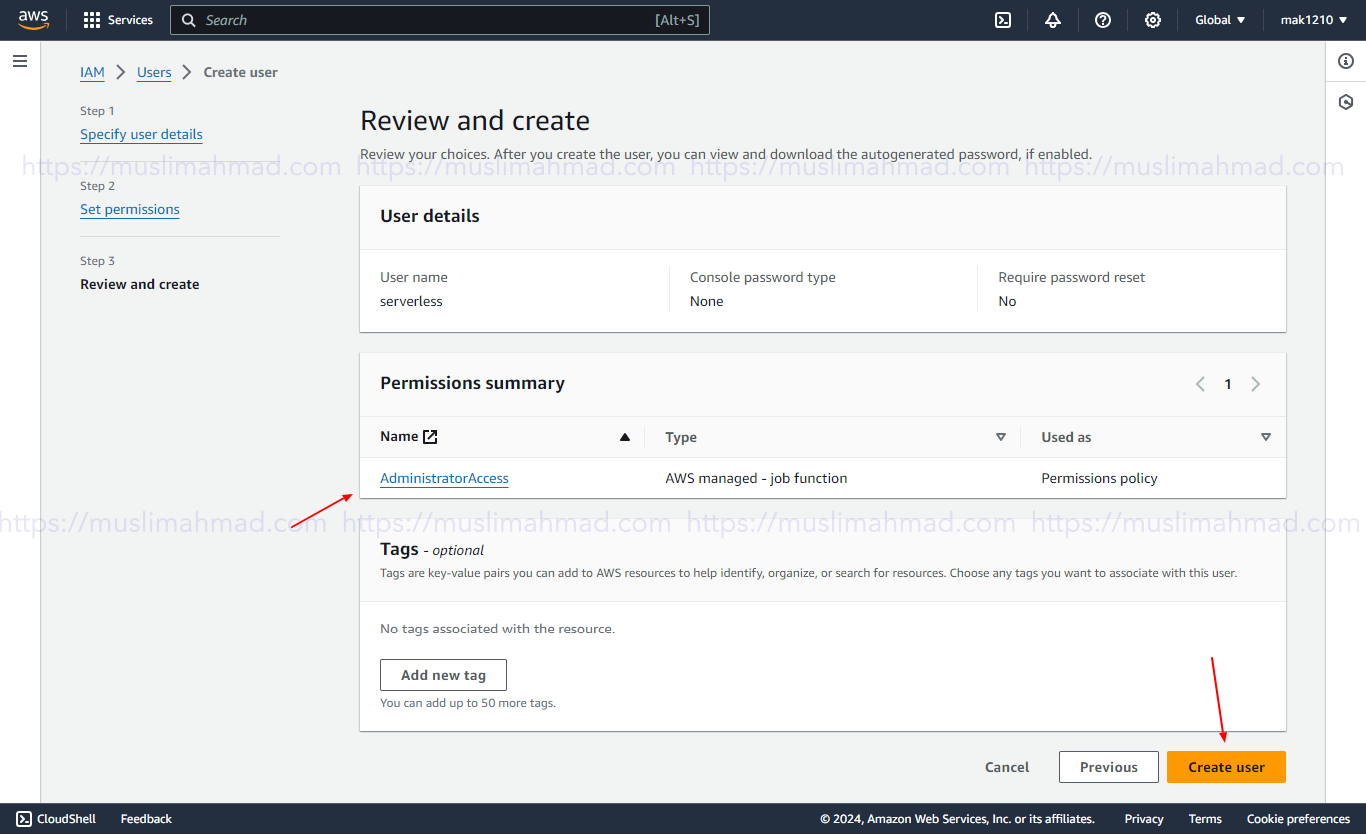Sort by the Type column arrow
This screenshot has width=1366, height=835.
pos(1001,437)
